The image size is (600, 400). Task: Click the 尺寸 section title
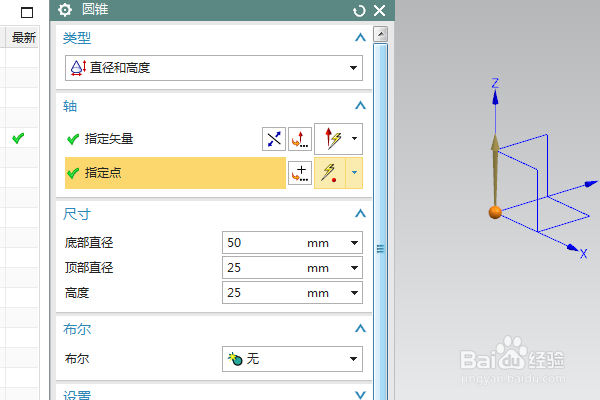coord(77,214)
